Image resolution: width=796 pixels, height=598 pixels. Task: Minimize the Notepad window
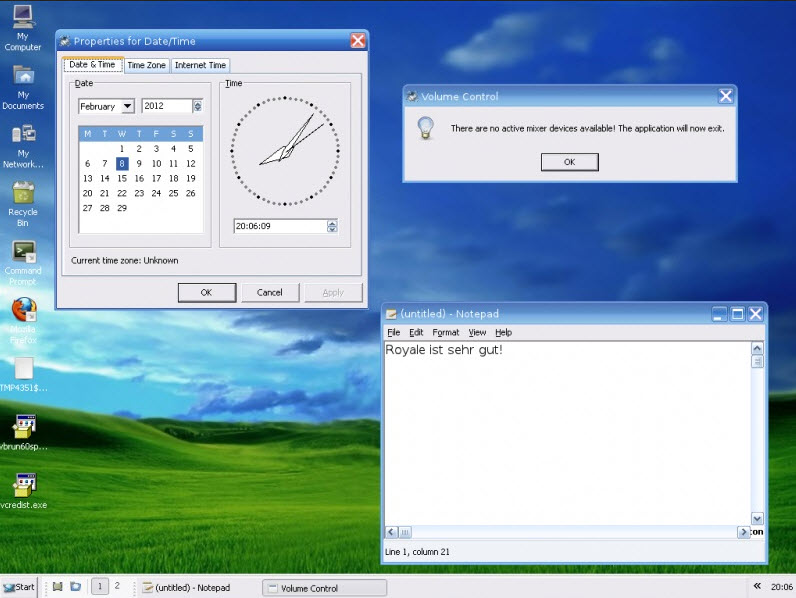pyautogui.click(x=719, y=314)
